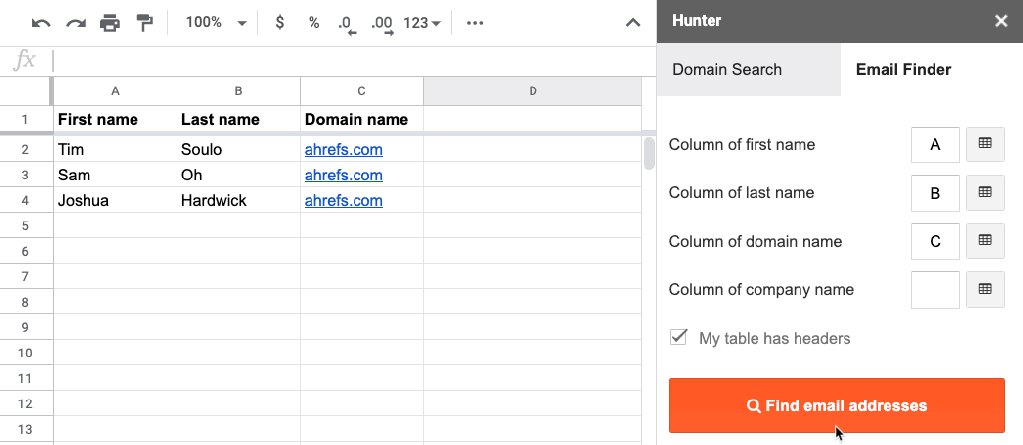Select the Email Finder tab

pos(903,70)
